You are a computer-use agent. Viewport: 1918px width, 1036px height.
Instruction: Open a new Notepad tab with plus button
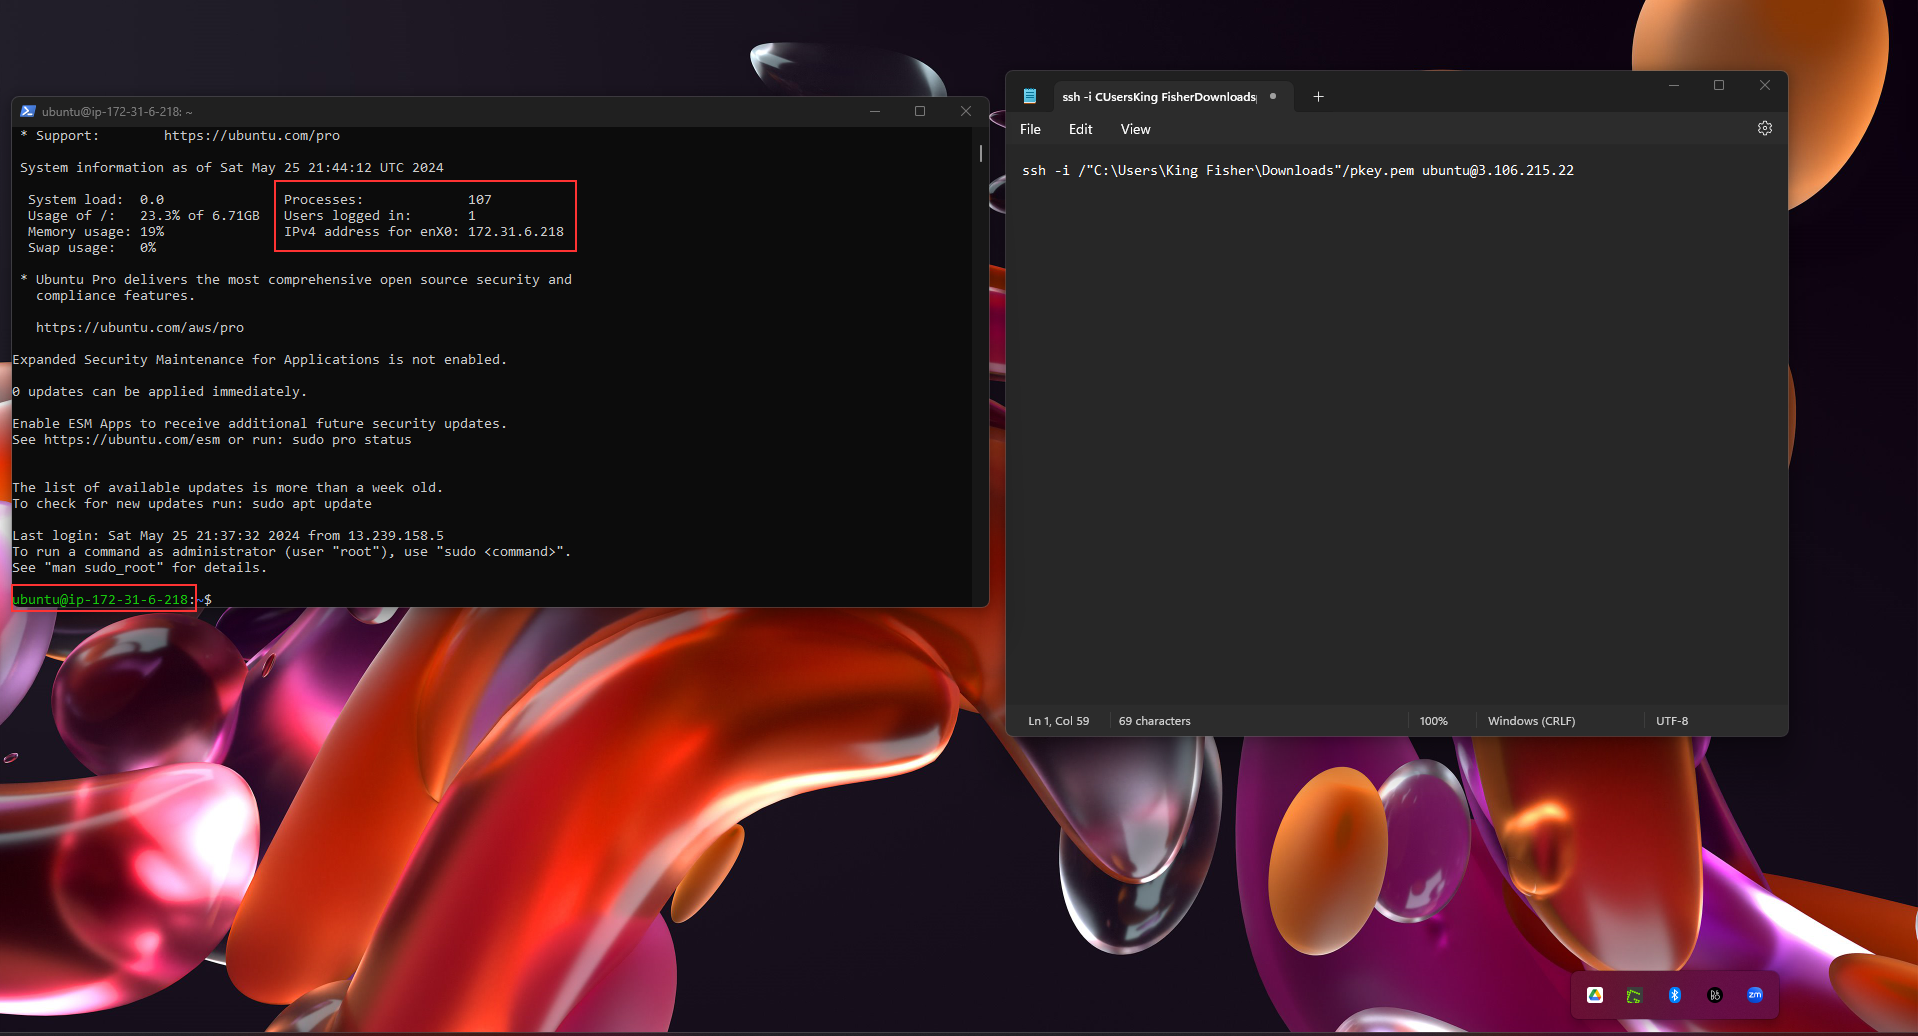(x=1318, y=96)
